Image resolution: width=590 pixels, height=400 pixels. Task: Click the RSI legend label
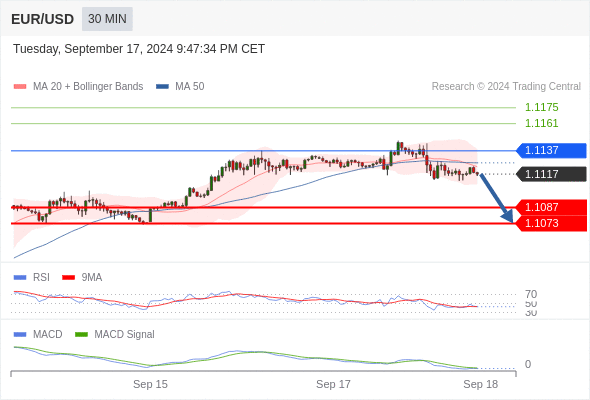click(x=41, y=278)
